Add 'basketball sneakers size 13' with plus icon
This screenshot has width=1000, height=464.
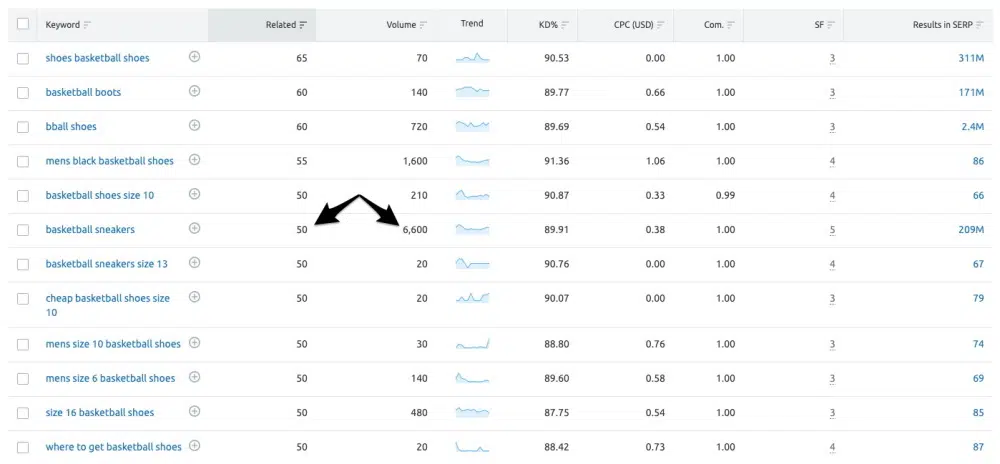[x=195, y=263]
